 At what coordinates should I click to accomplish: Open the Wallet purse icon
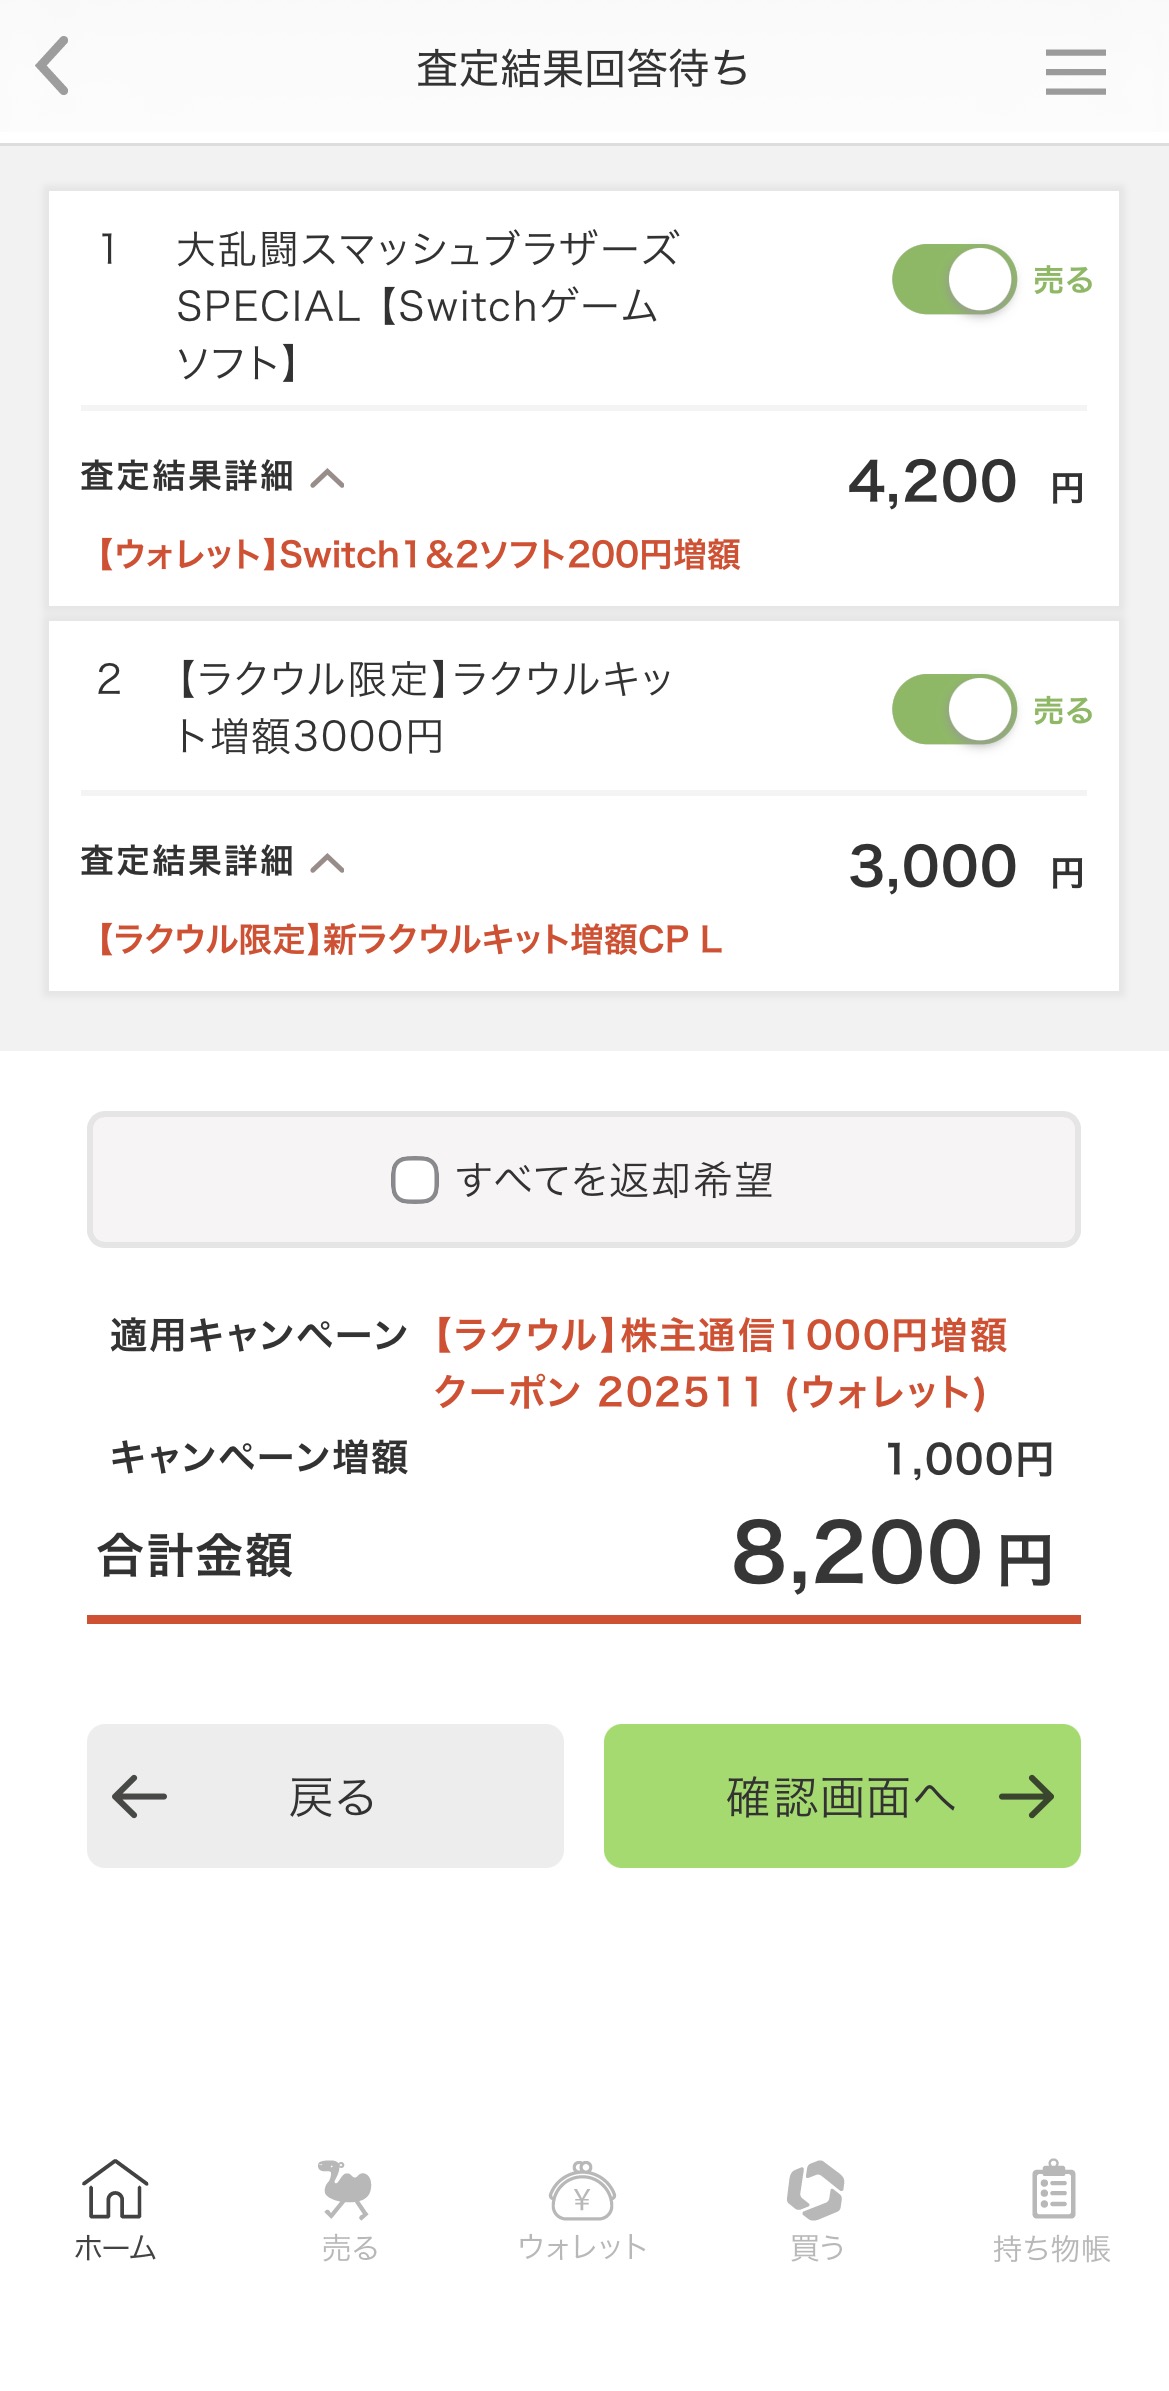(x=582, y=2190)
